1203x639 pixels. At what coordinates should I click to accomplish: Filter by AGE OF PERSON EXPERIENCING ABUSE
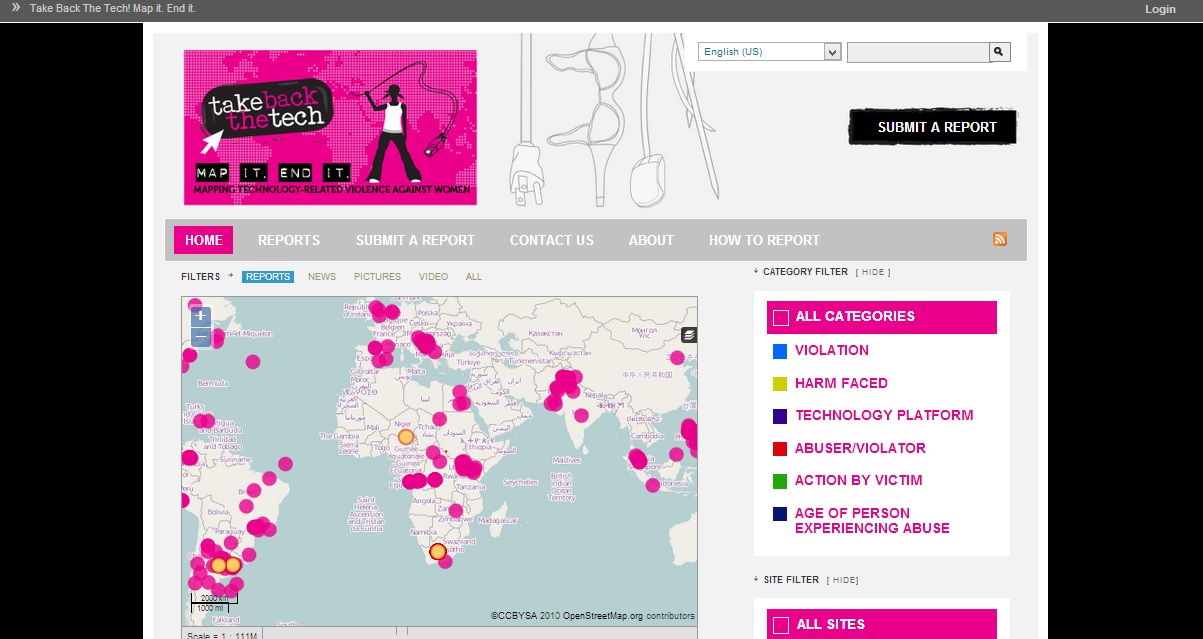click(x=872, y=520)
